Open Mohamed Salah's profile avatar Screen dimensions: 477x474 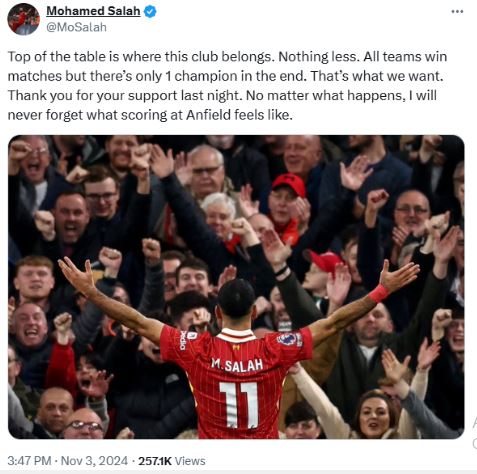23,20
